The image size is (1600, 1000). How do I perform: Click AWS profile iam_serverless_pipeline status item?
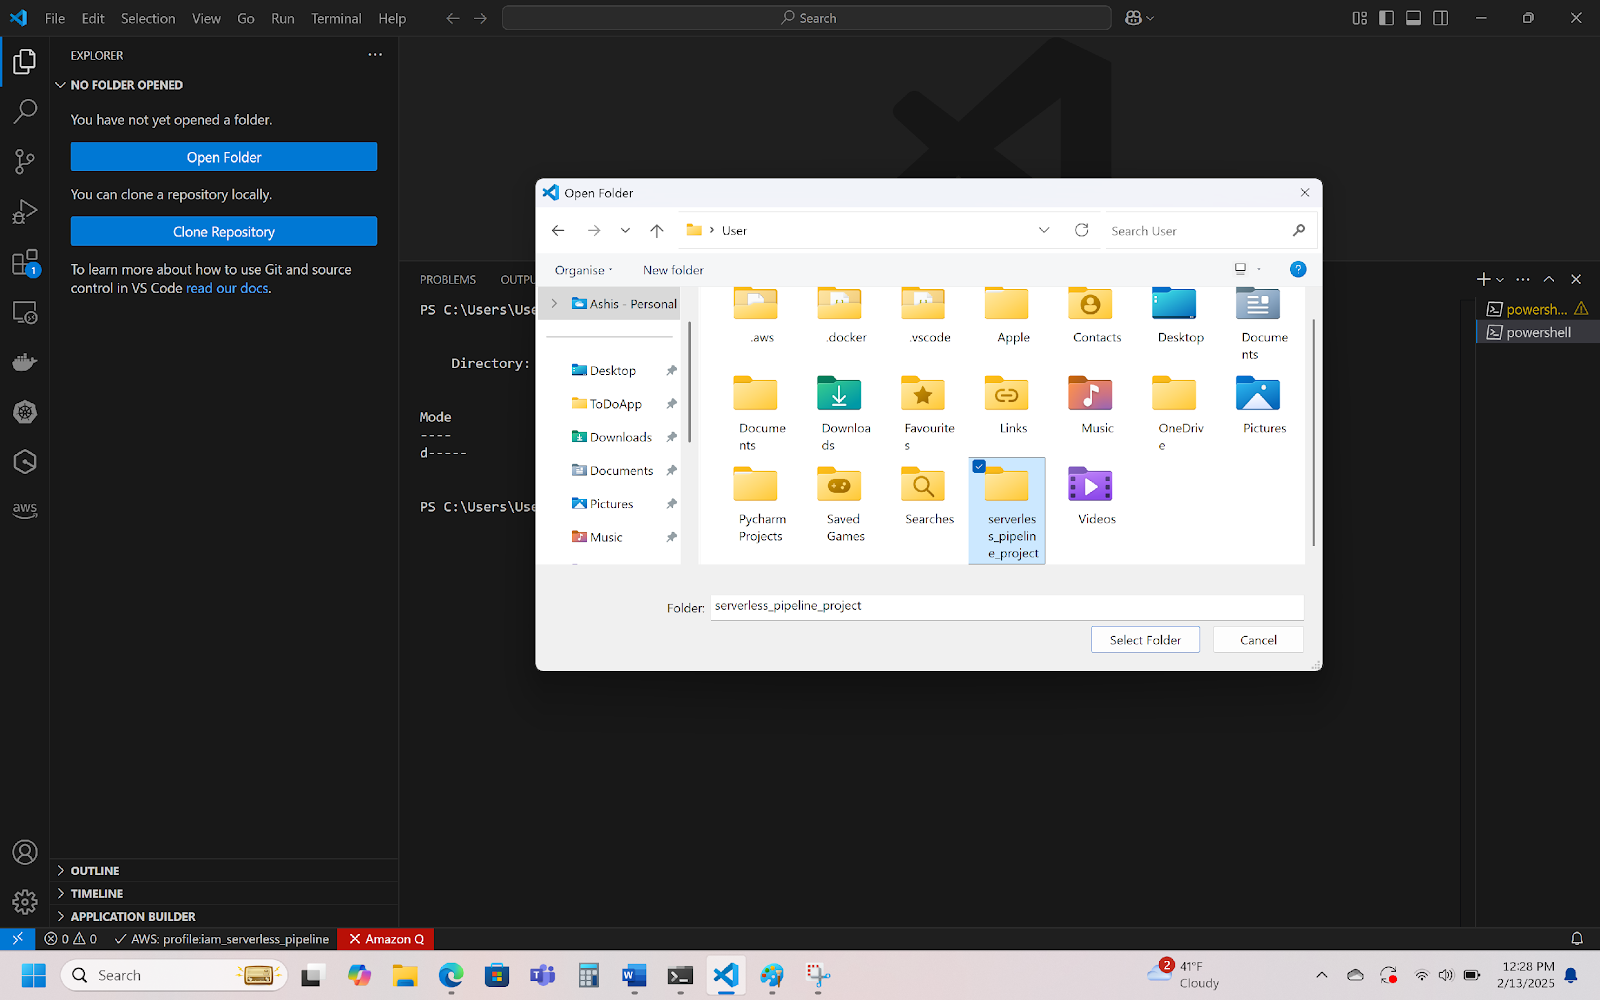point(222,939)
